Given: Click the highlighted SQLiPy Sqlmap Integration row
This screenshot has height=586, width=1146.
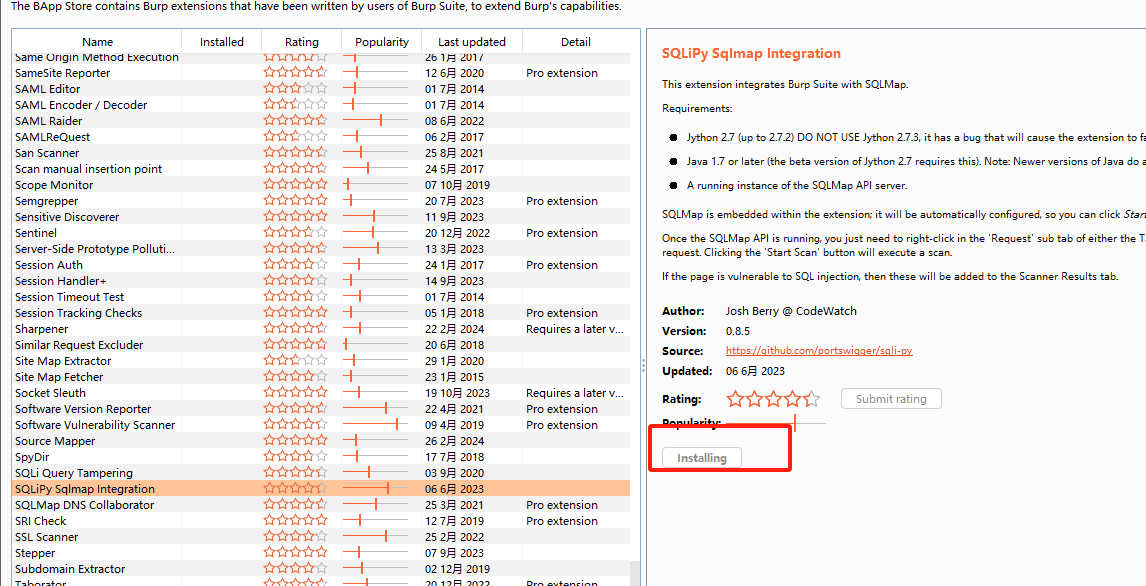Looking at the screenshot, I should coord(322,489).
